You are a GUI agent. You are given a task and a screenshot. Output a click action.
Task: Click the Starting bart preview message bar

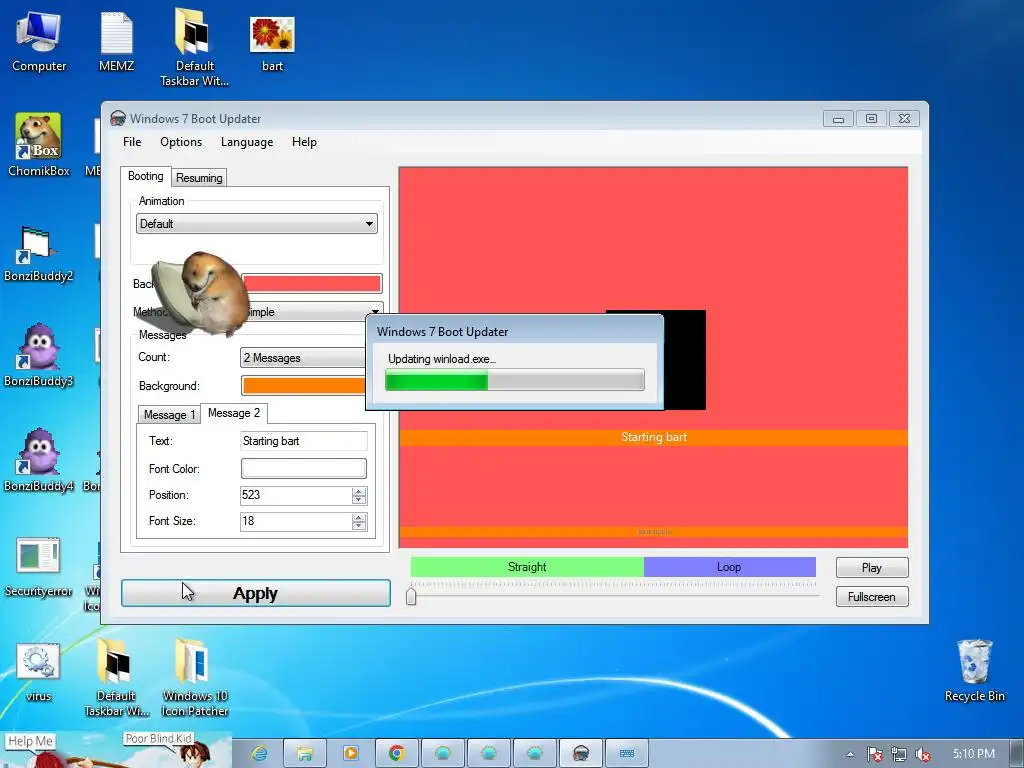click(654, 438)
